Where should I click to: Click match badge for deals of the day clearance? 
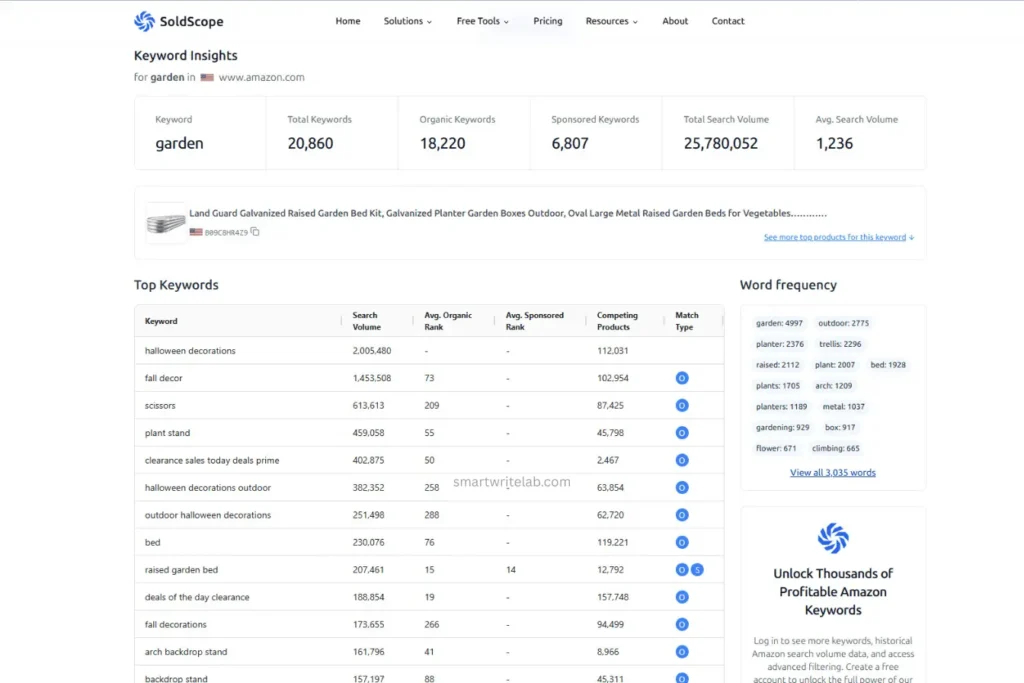(x=682, y=597)
